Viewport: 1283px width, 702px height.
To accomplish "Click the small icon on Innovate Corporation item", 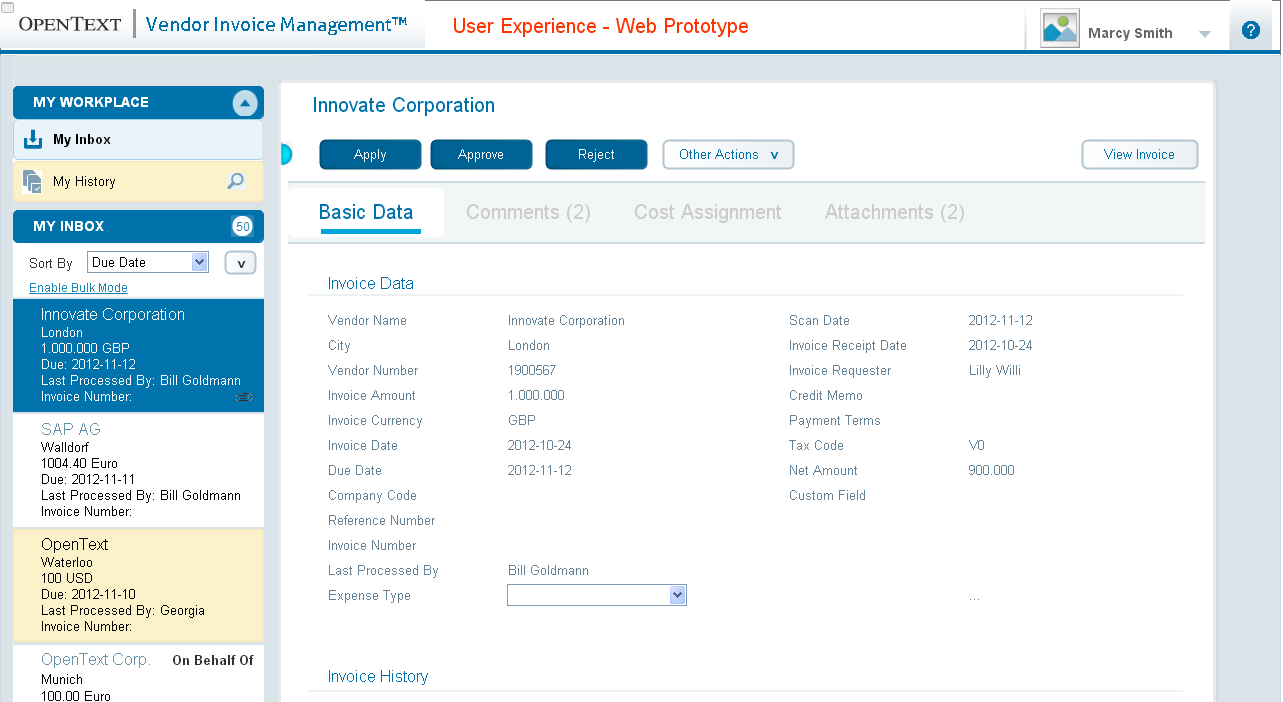I will pyautogui.click(x=244, y=398).
